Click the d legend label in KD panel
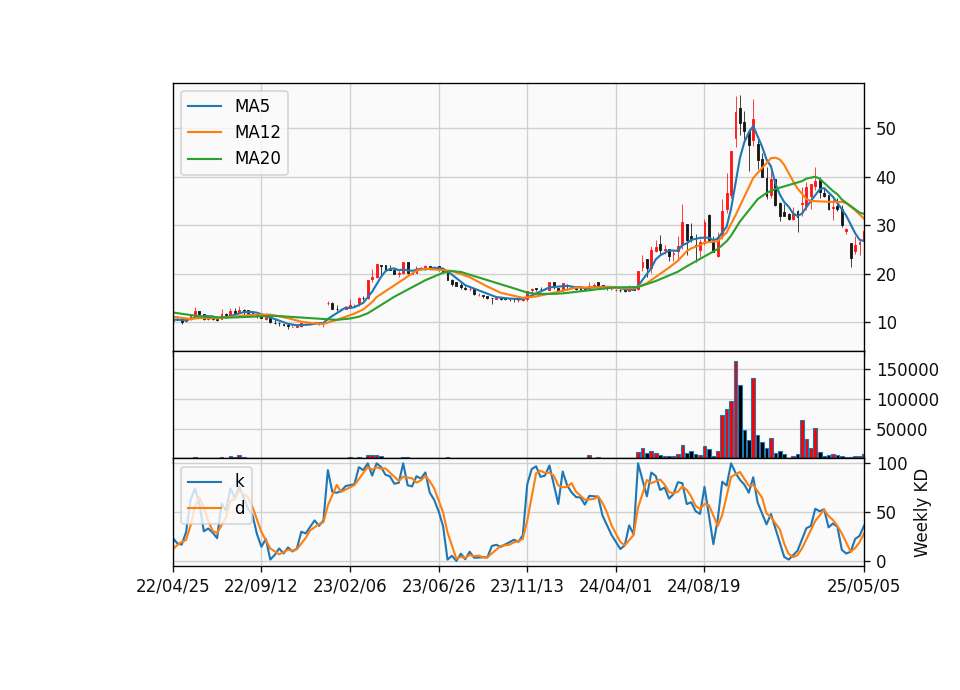960x690 pixels. [x=239, y=508]
